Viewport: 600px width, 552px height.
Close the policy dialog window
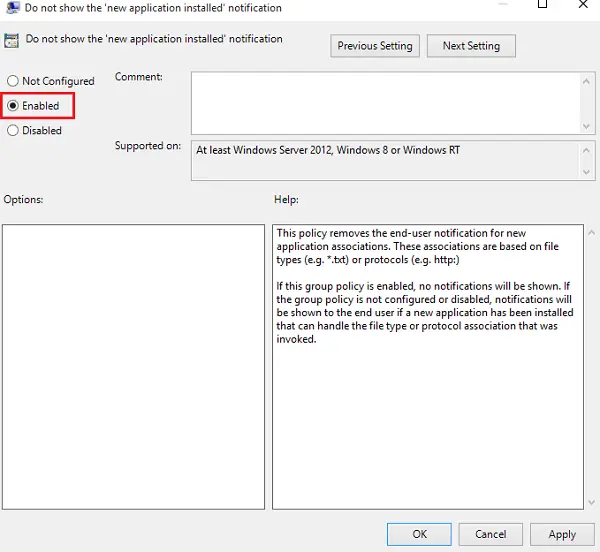(583, 5)
